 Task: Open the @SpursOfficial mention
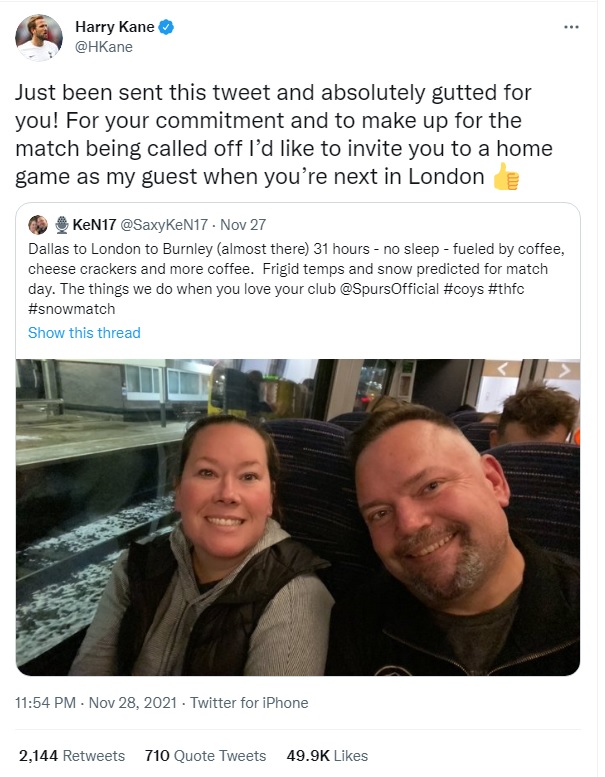point(389,289)
